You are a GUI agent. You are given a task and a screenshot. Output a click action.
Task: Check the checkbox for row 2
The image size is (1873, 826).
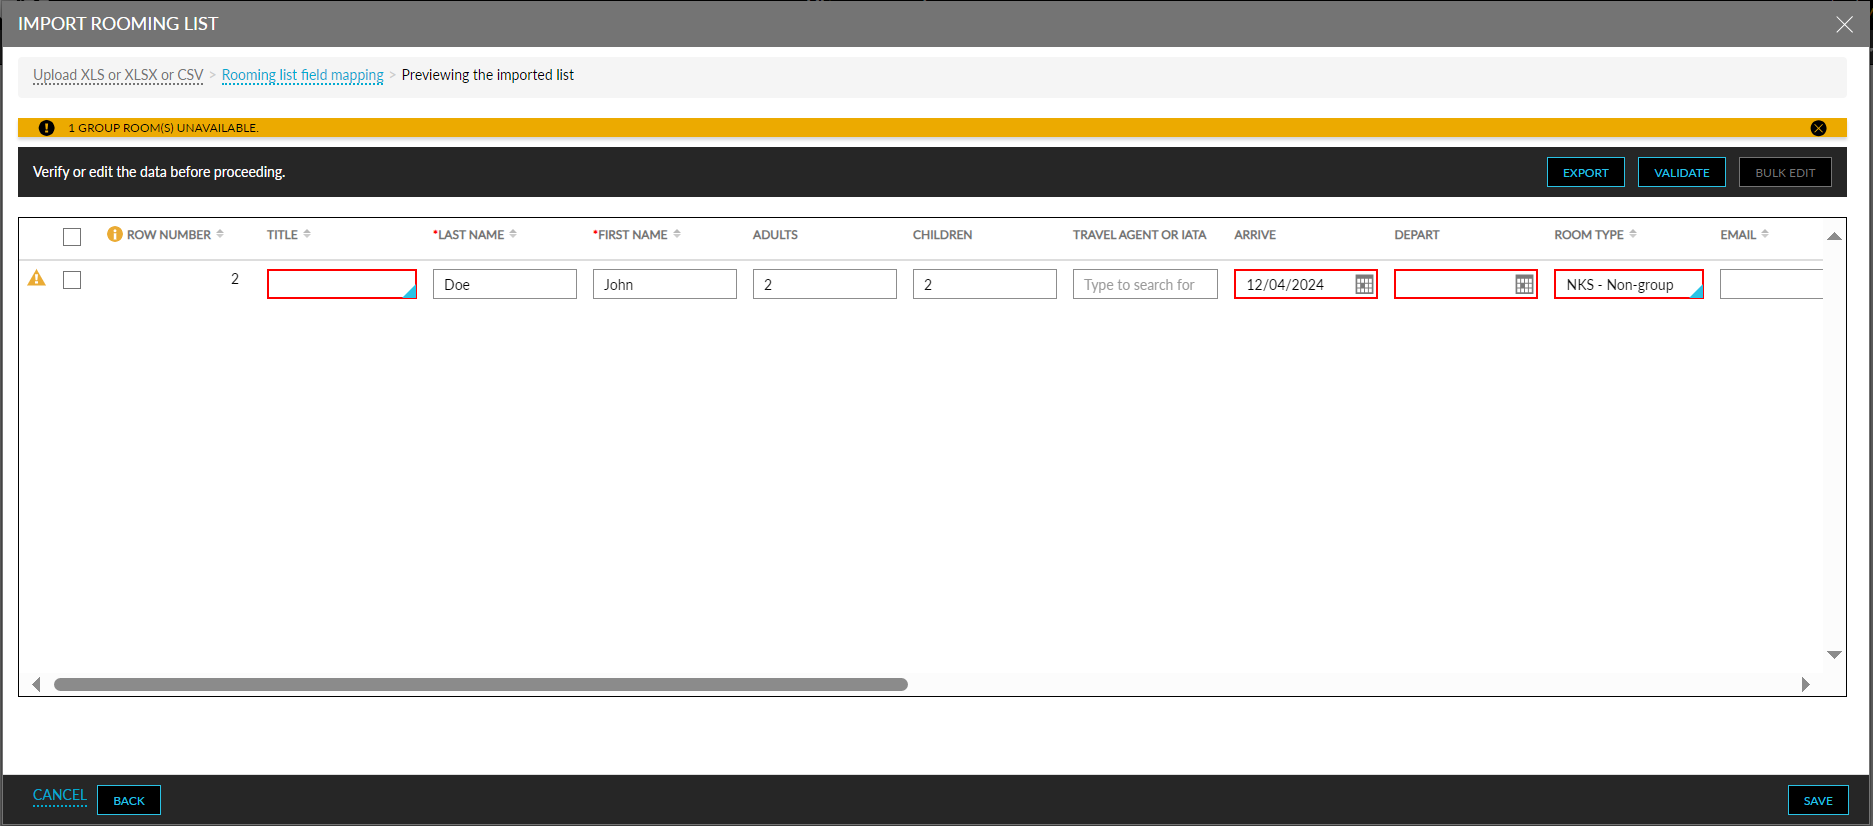pos(72,280)
